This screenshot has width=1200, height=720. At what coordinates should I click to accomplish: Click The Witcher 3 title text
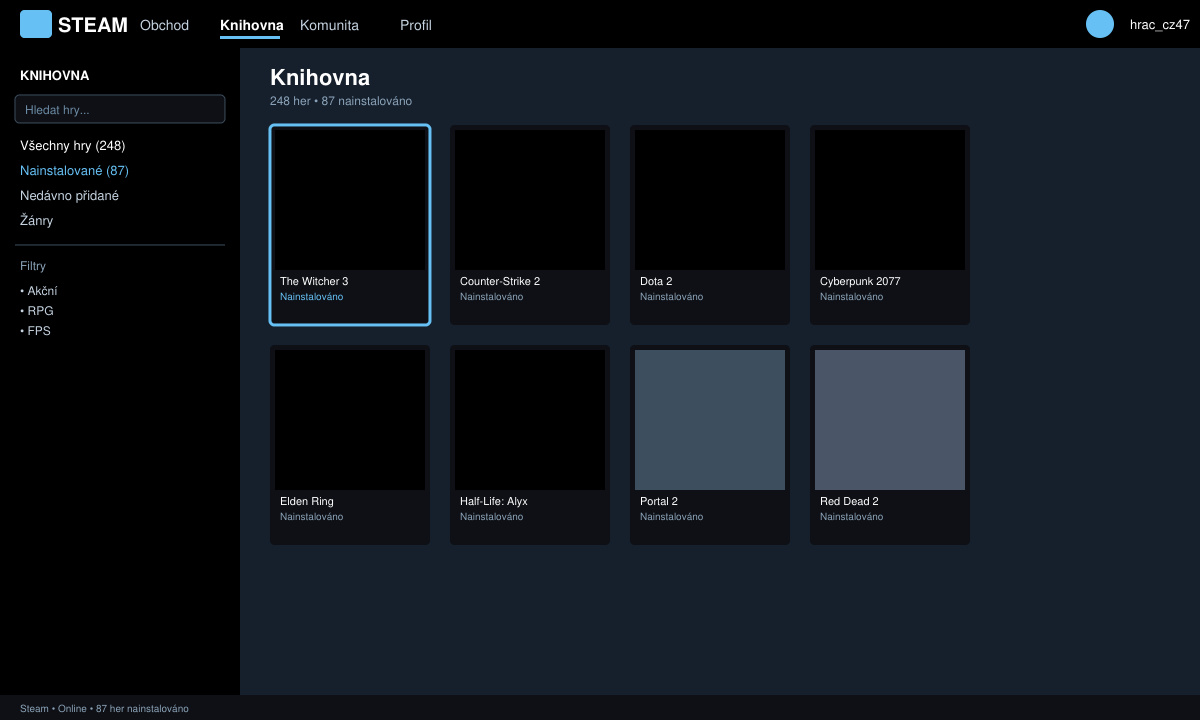click(314, 282)
